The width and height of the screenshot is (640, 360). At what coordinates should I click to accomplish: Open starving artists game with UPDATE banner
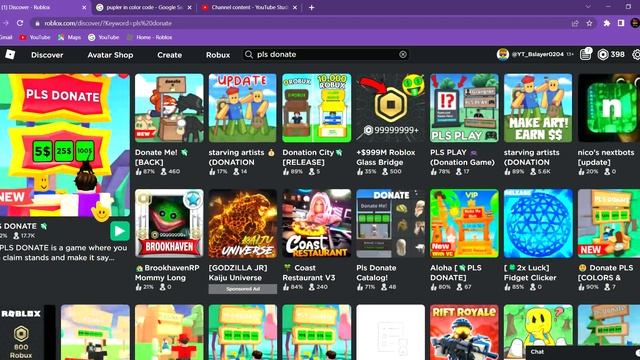pos(242,108)
